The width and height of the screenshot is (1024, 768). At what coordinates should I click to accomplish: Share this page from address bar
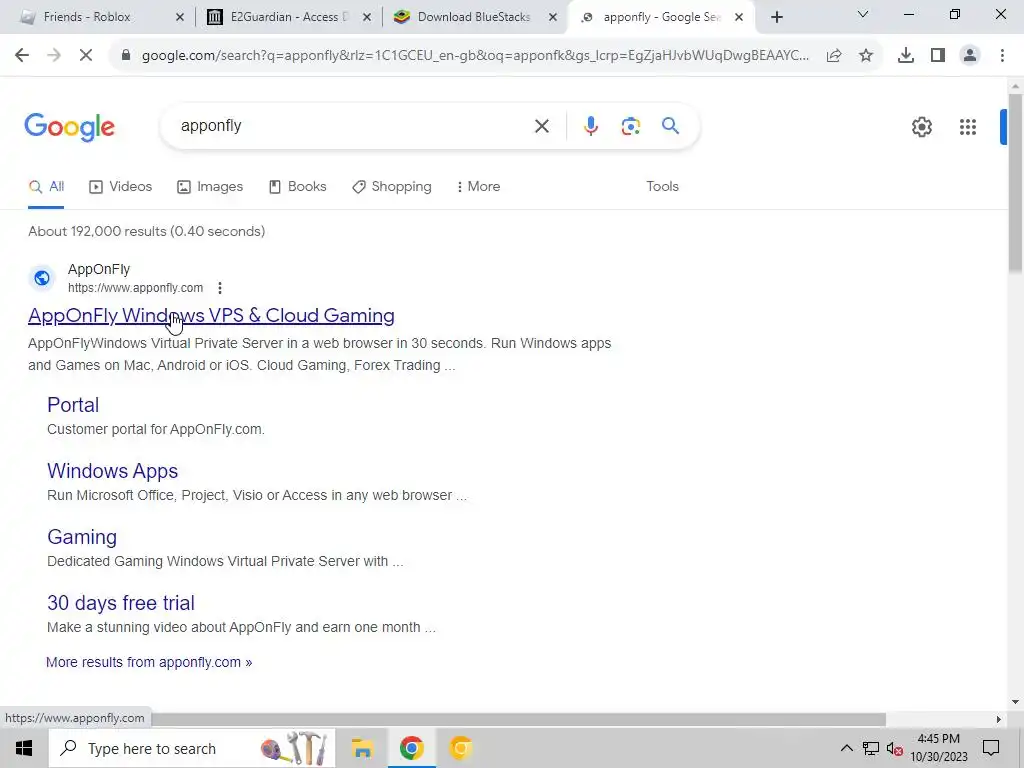coord(834,56)
